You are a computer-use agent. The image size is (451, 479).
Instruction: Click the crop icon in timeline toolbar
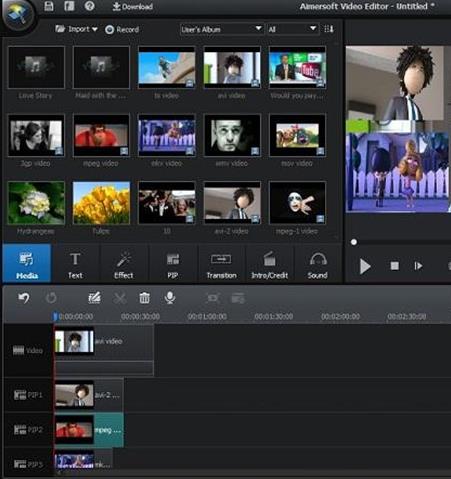pyautogui.click(x=213, y=298)
